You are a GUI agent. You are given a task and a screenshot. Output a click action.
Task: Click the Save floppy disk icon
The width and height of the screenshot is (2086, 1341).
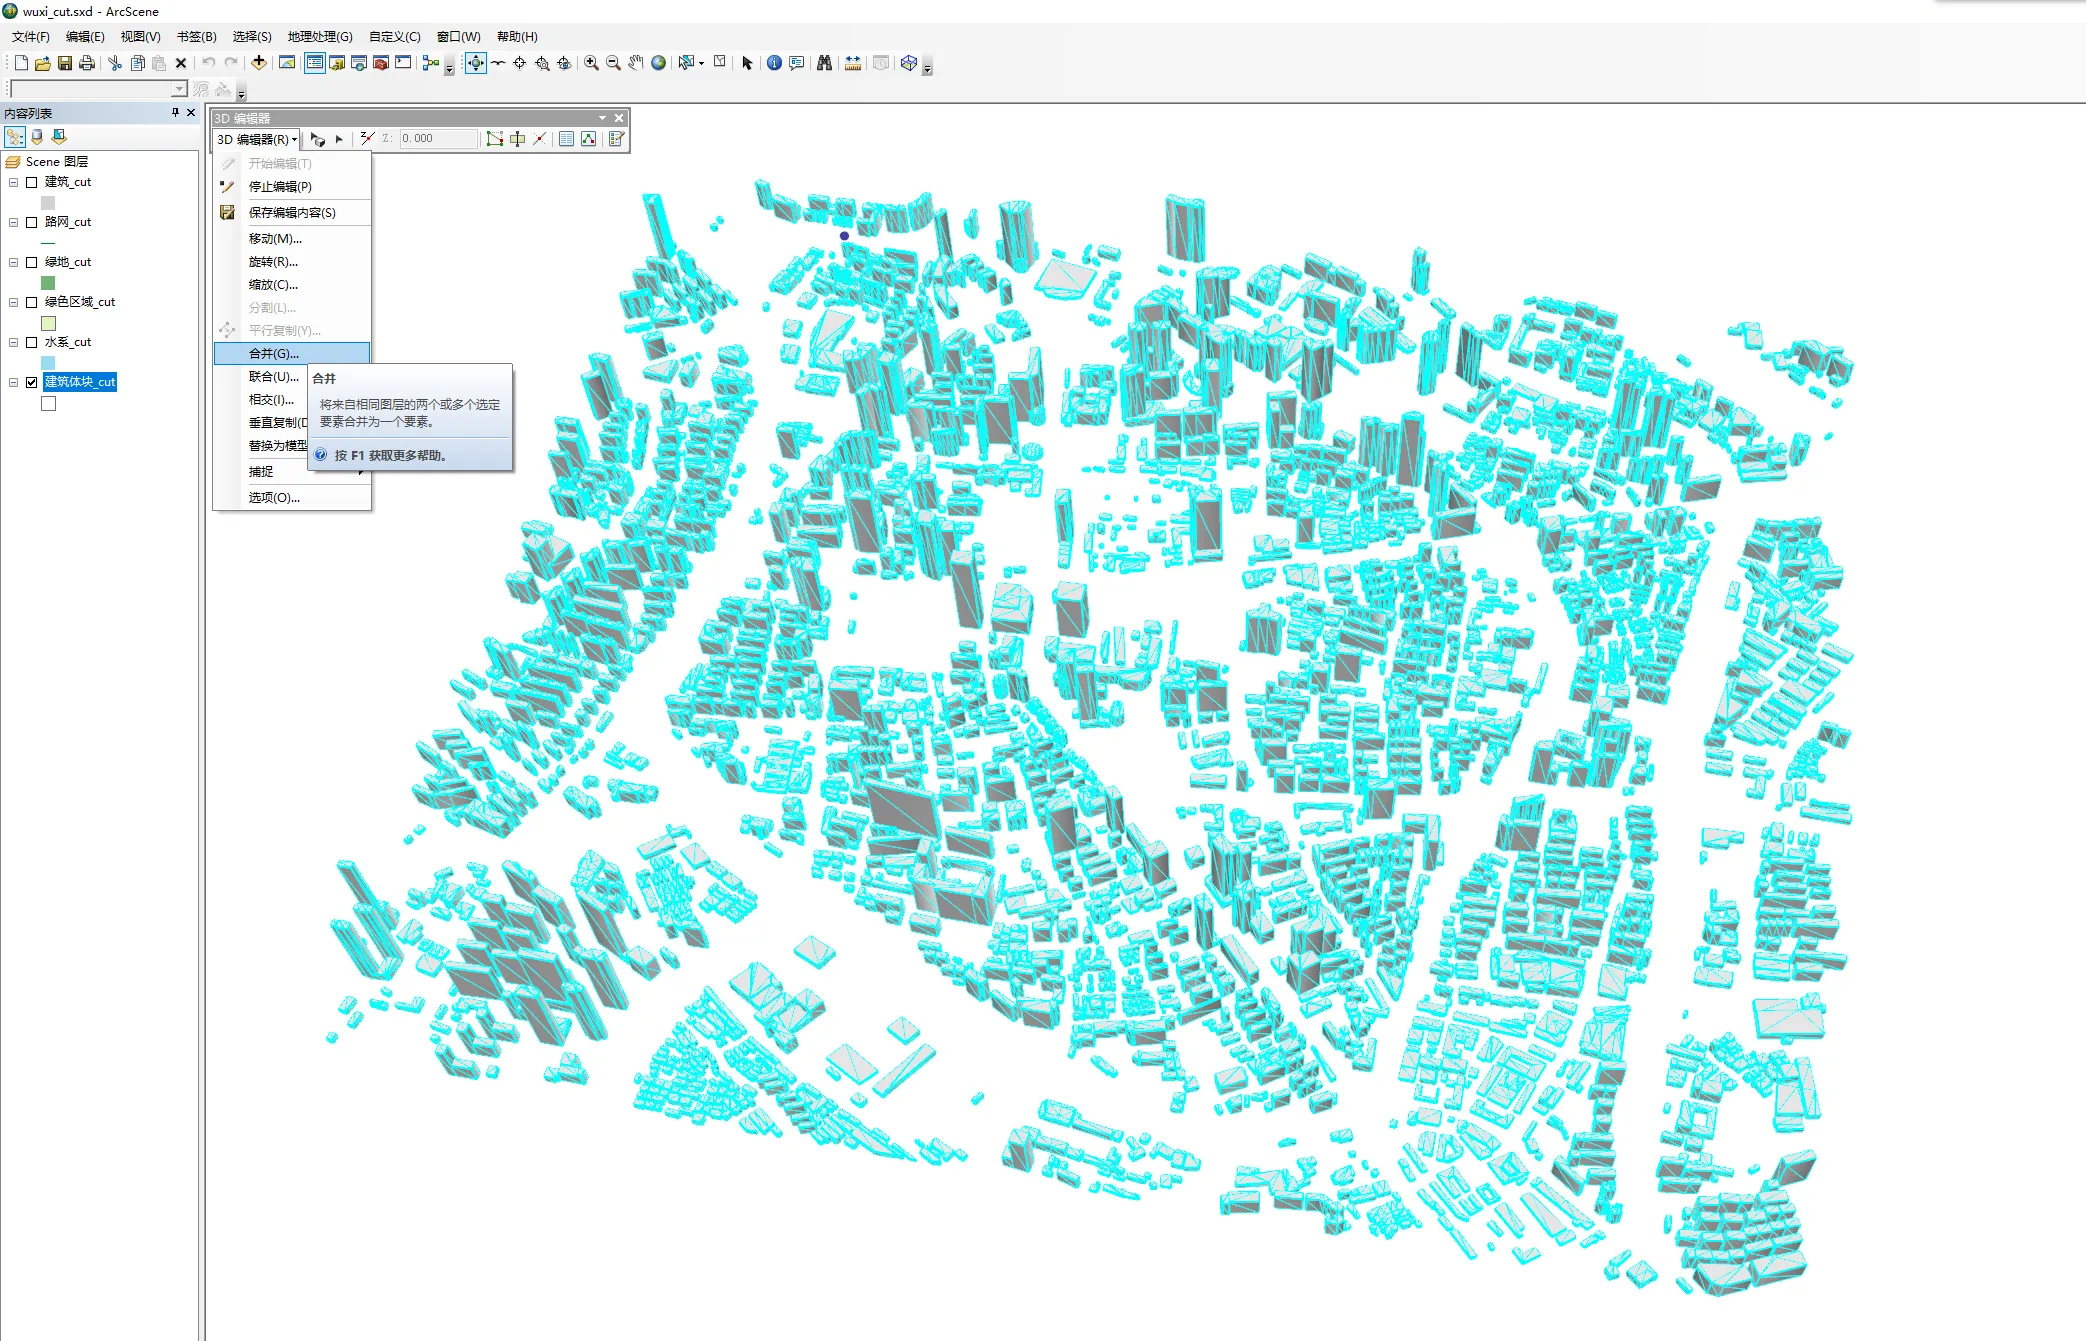[65, 63]
